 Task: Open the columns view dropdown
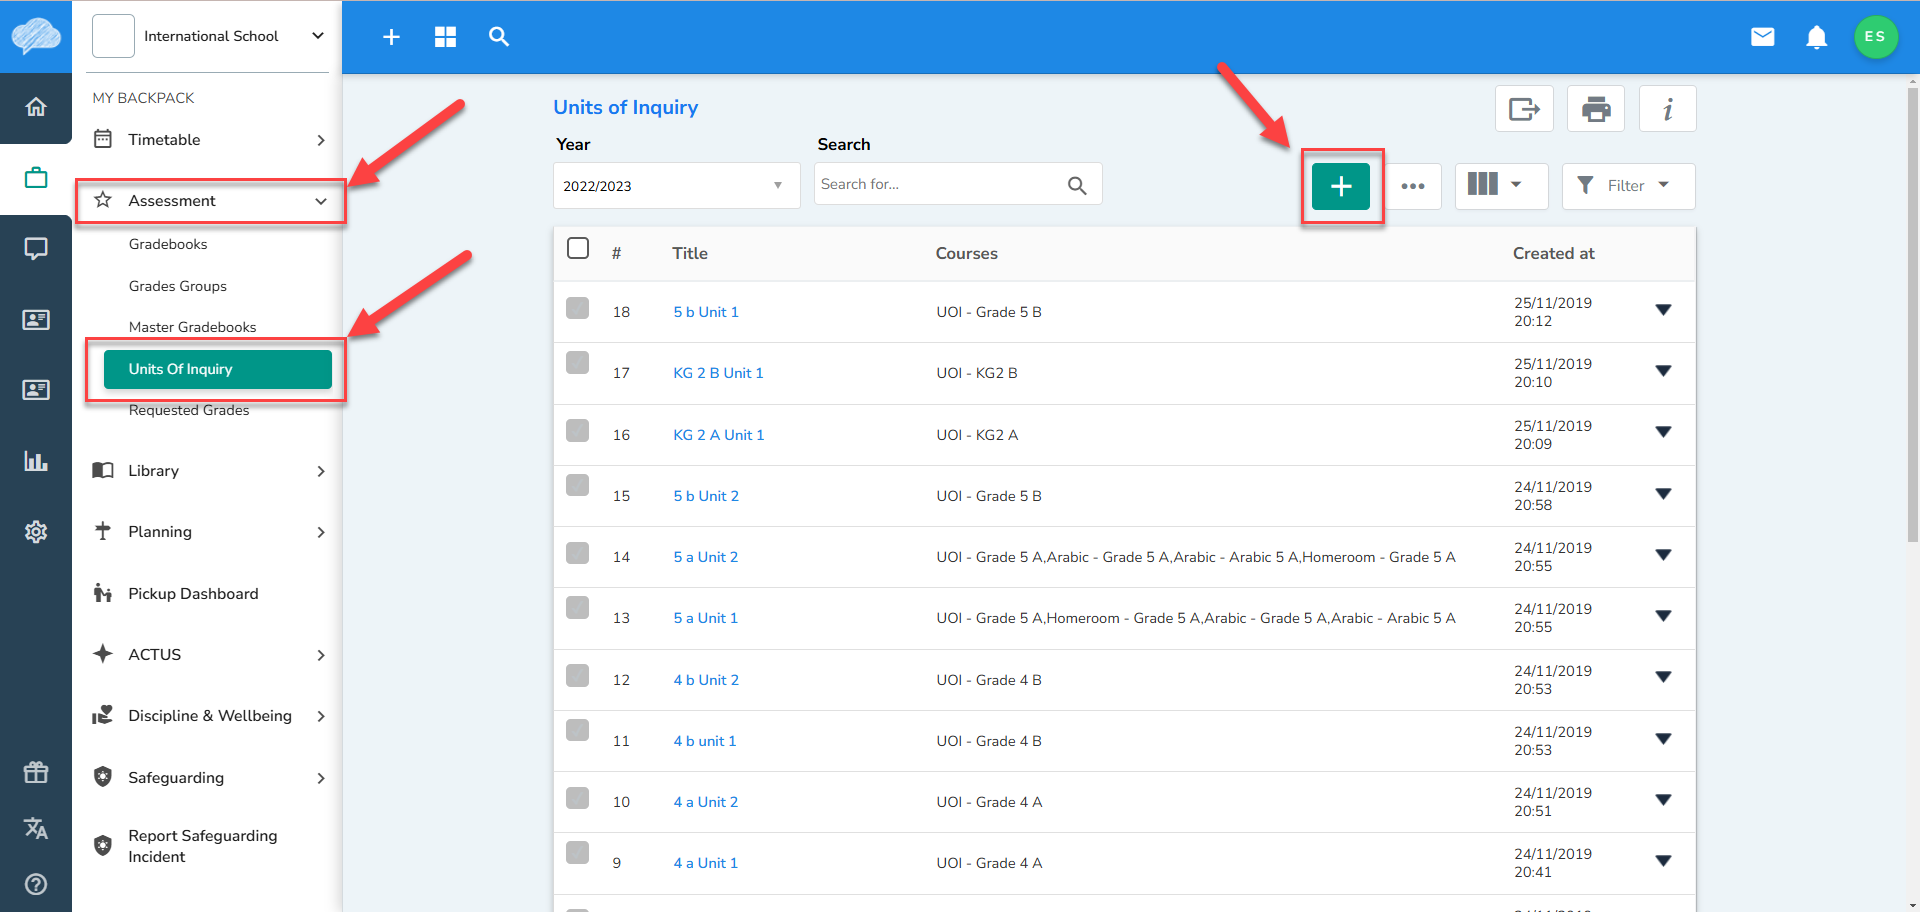coord(1501,186)
